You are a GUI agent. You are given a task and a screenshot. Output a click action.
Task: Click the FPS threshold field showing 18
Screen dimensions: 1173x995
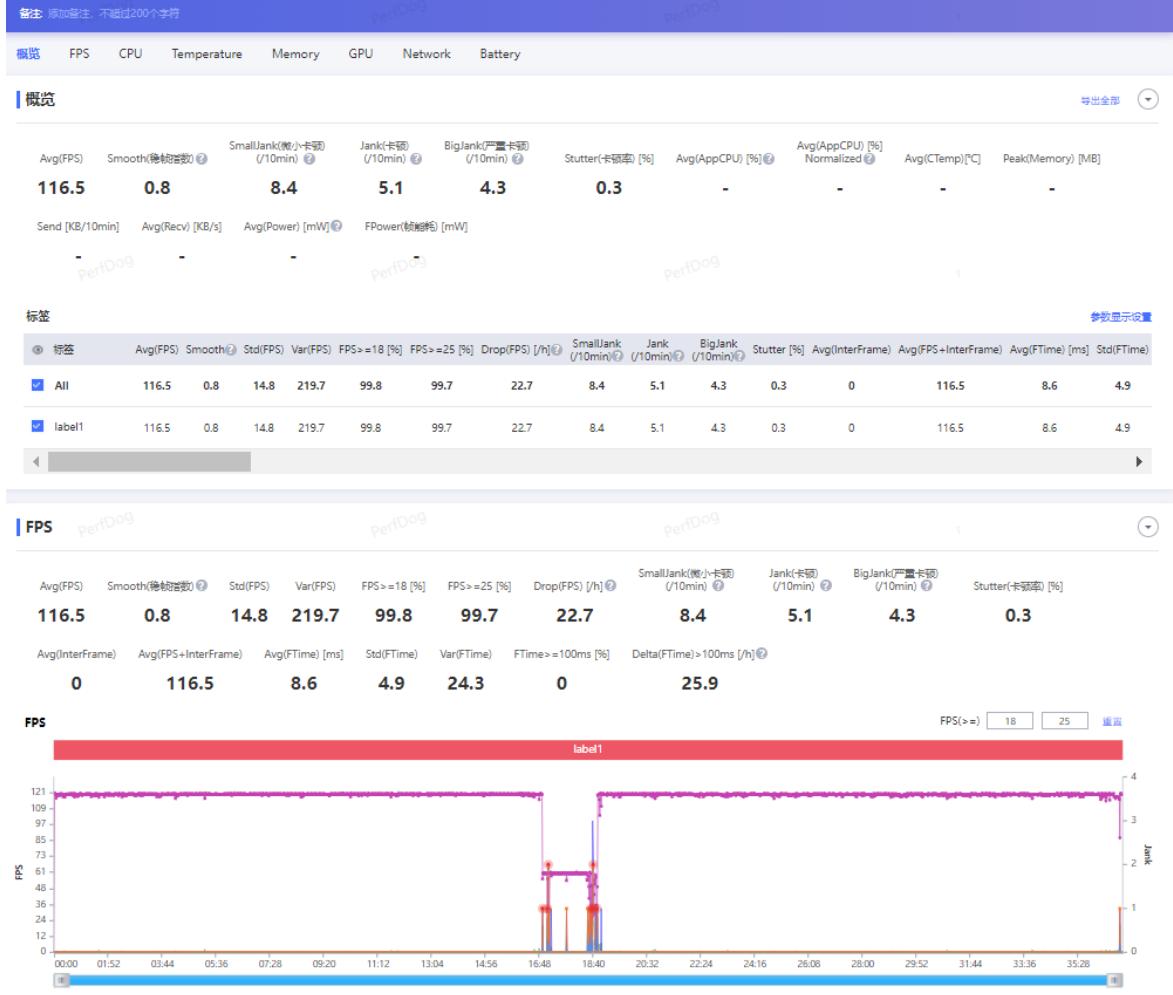tap(1011, 720)
